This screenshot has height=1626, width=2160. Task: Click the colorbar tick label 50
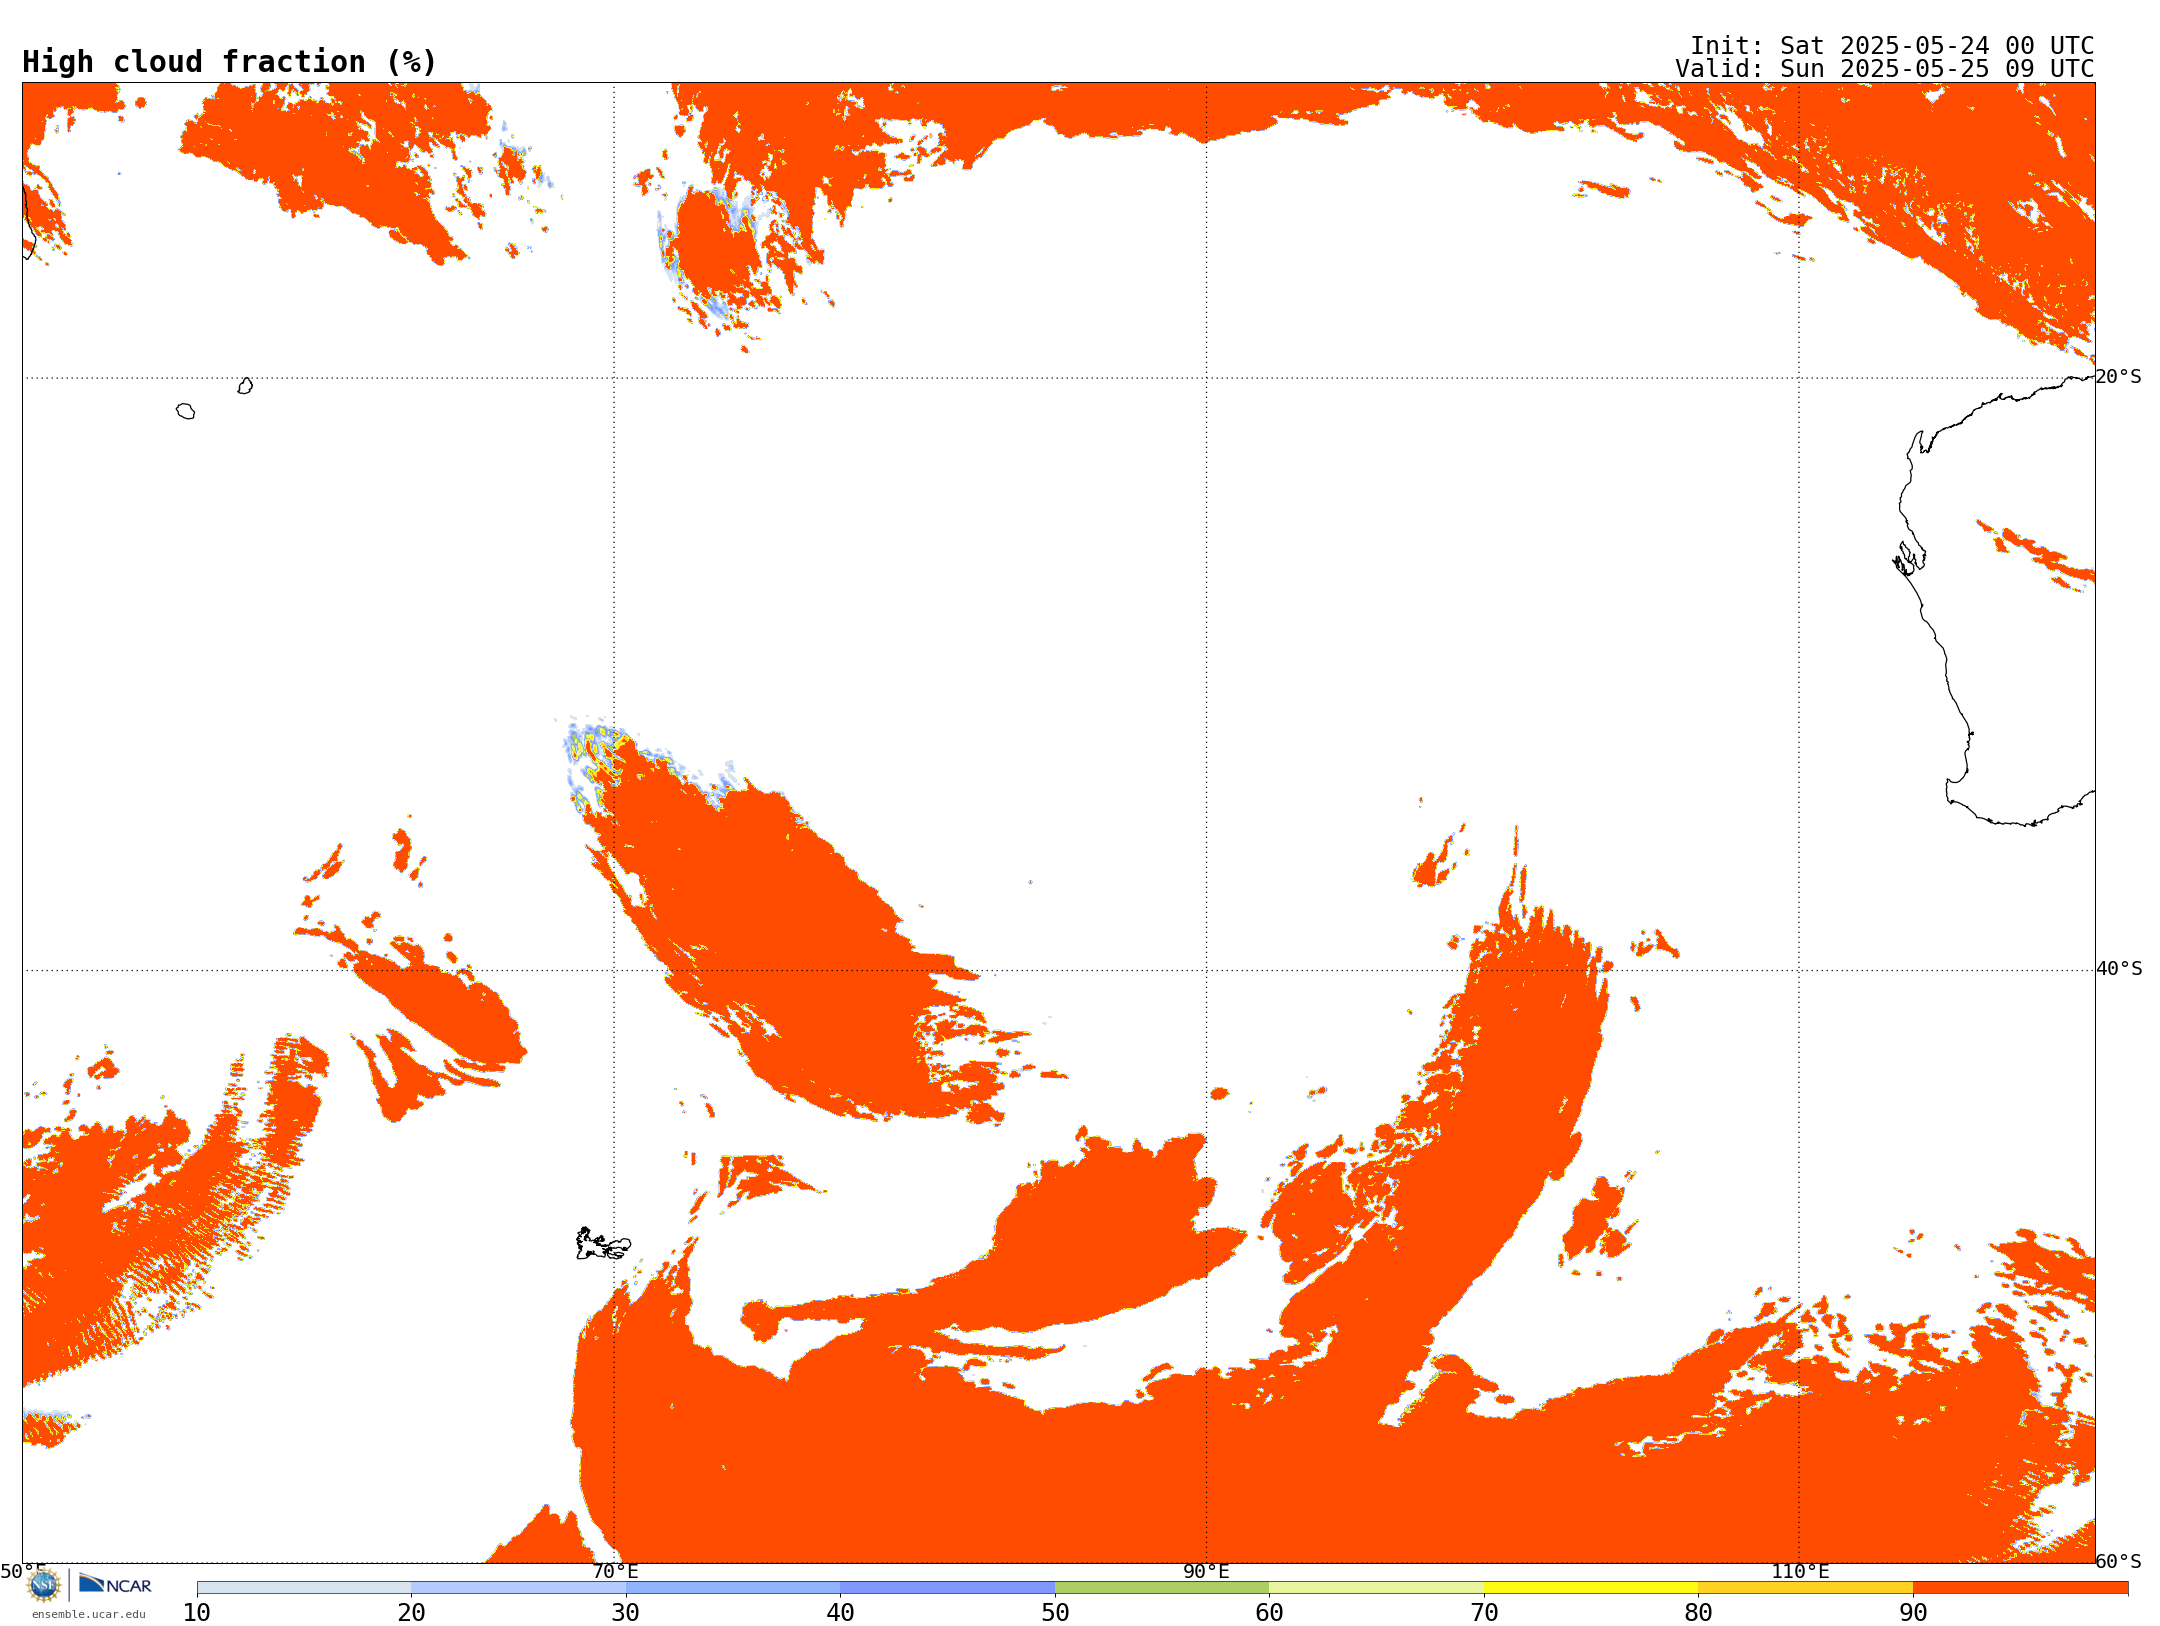coord(1055,1613)
